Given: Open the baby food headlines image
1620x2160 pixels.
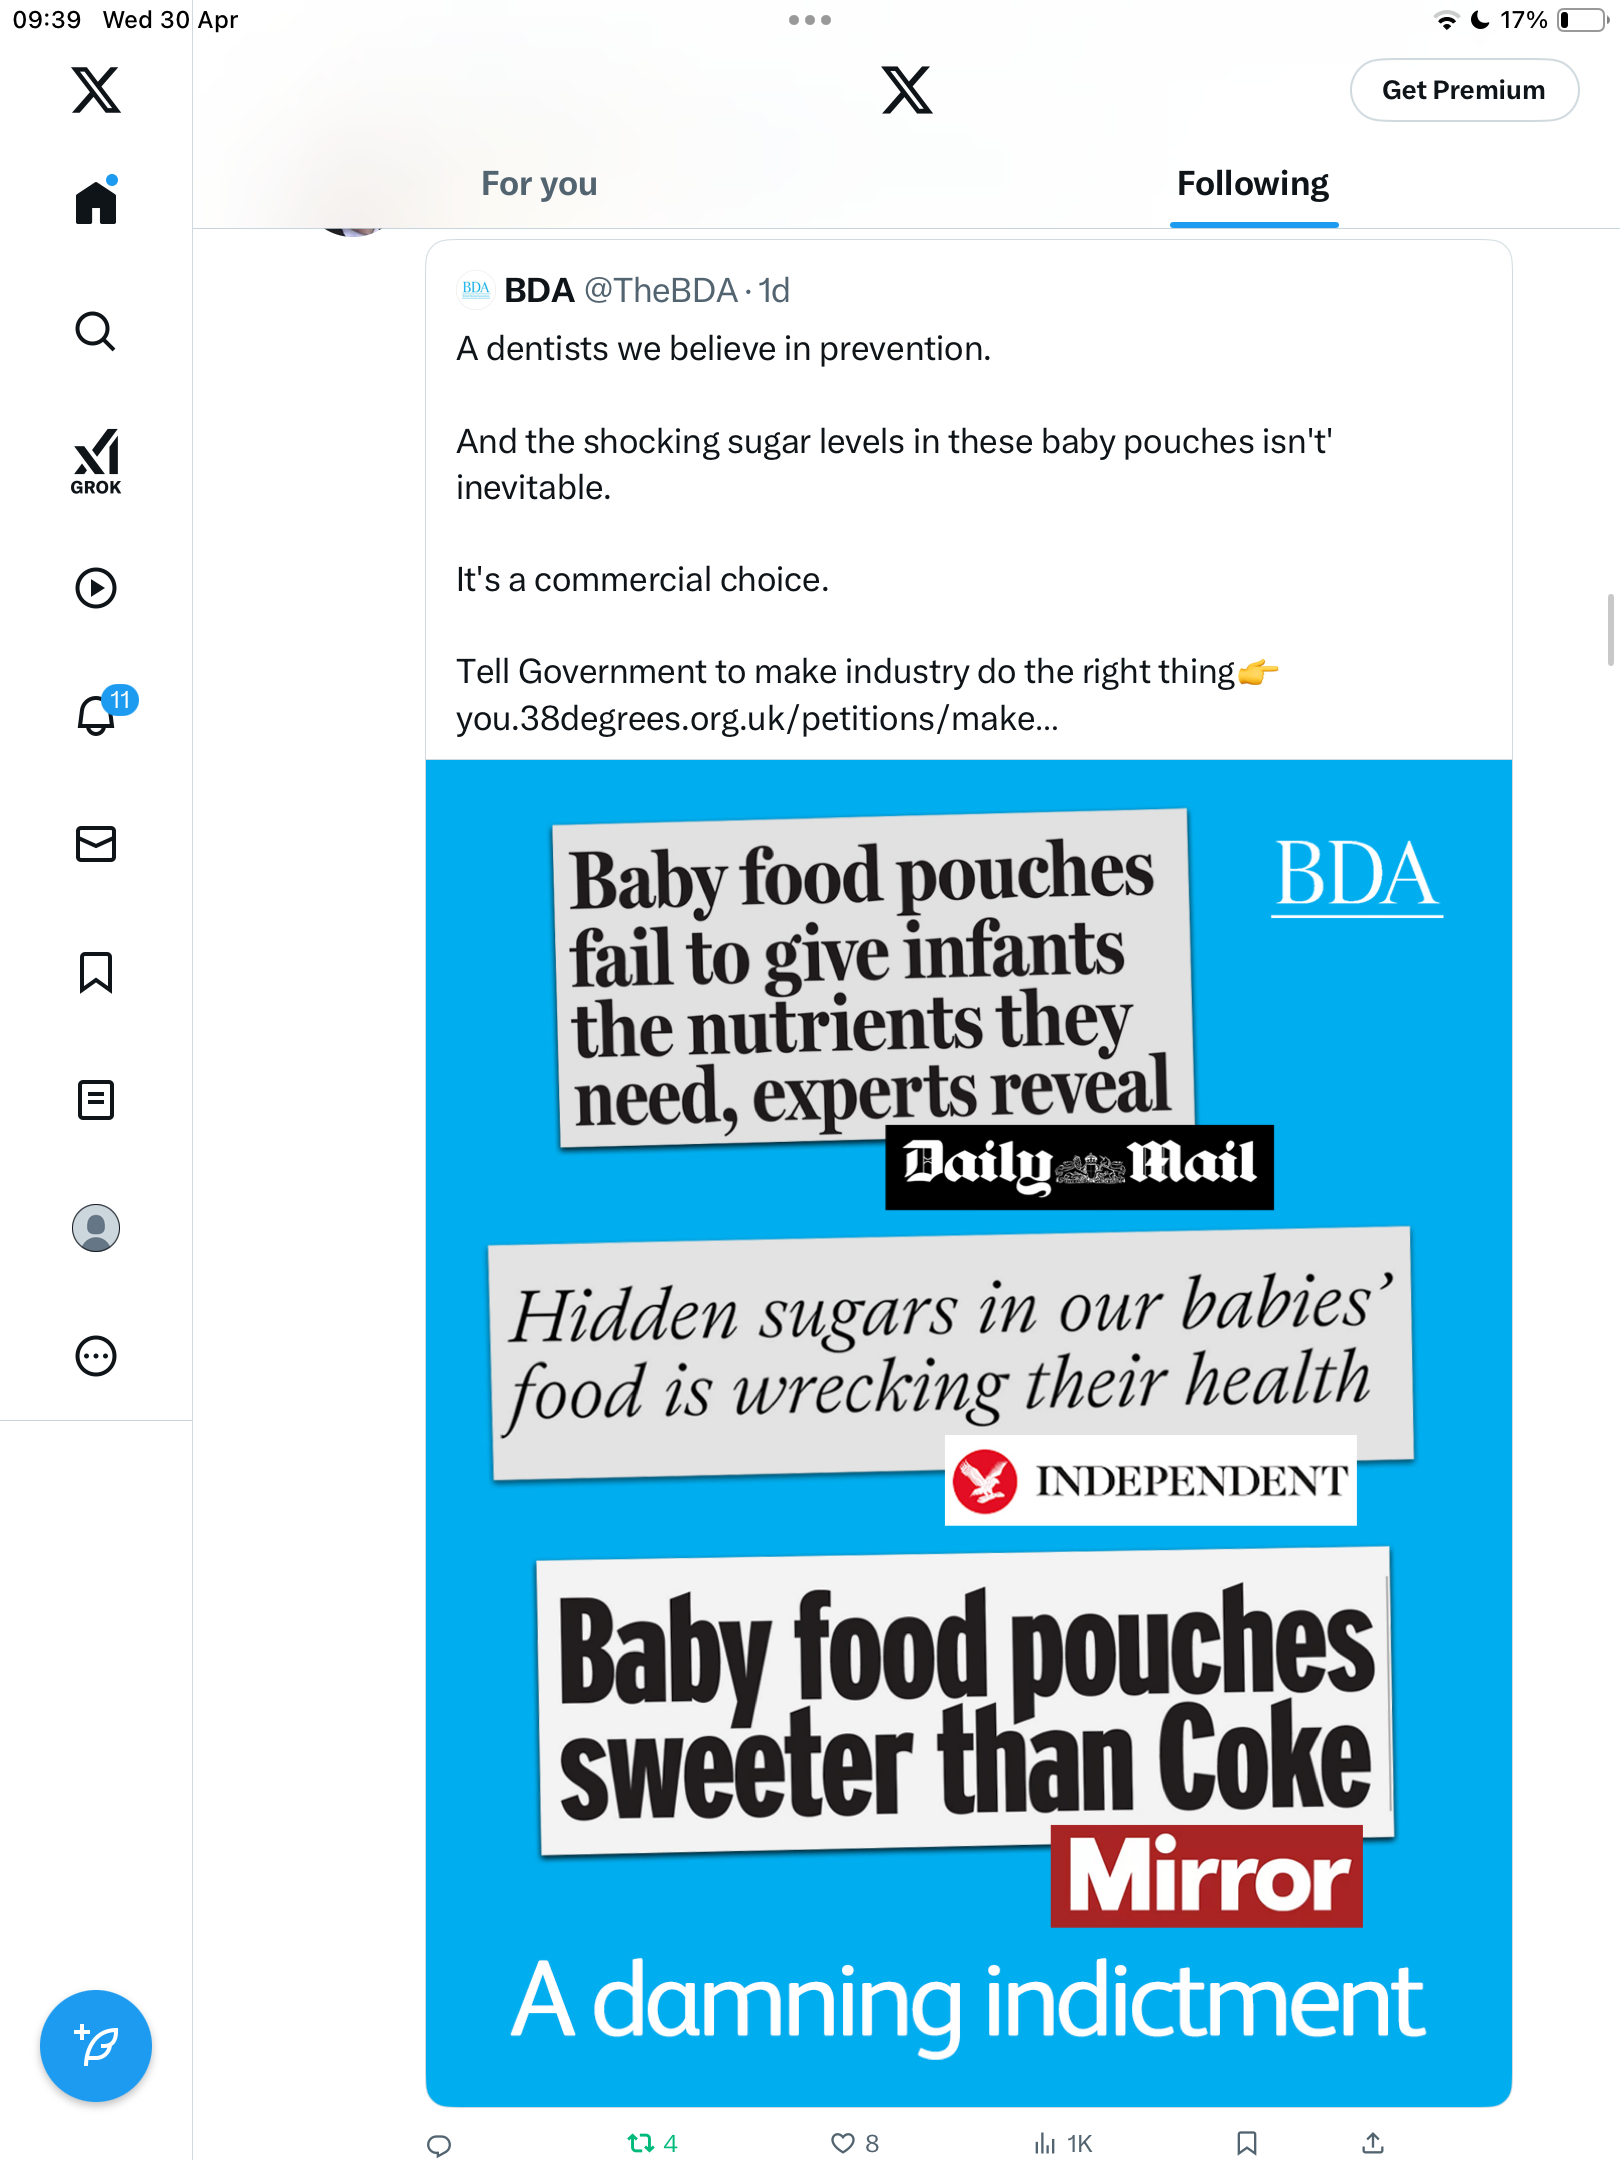Looking at the screenshot, I should tap(968, 1432).
